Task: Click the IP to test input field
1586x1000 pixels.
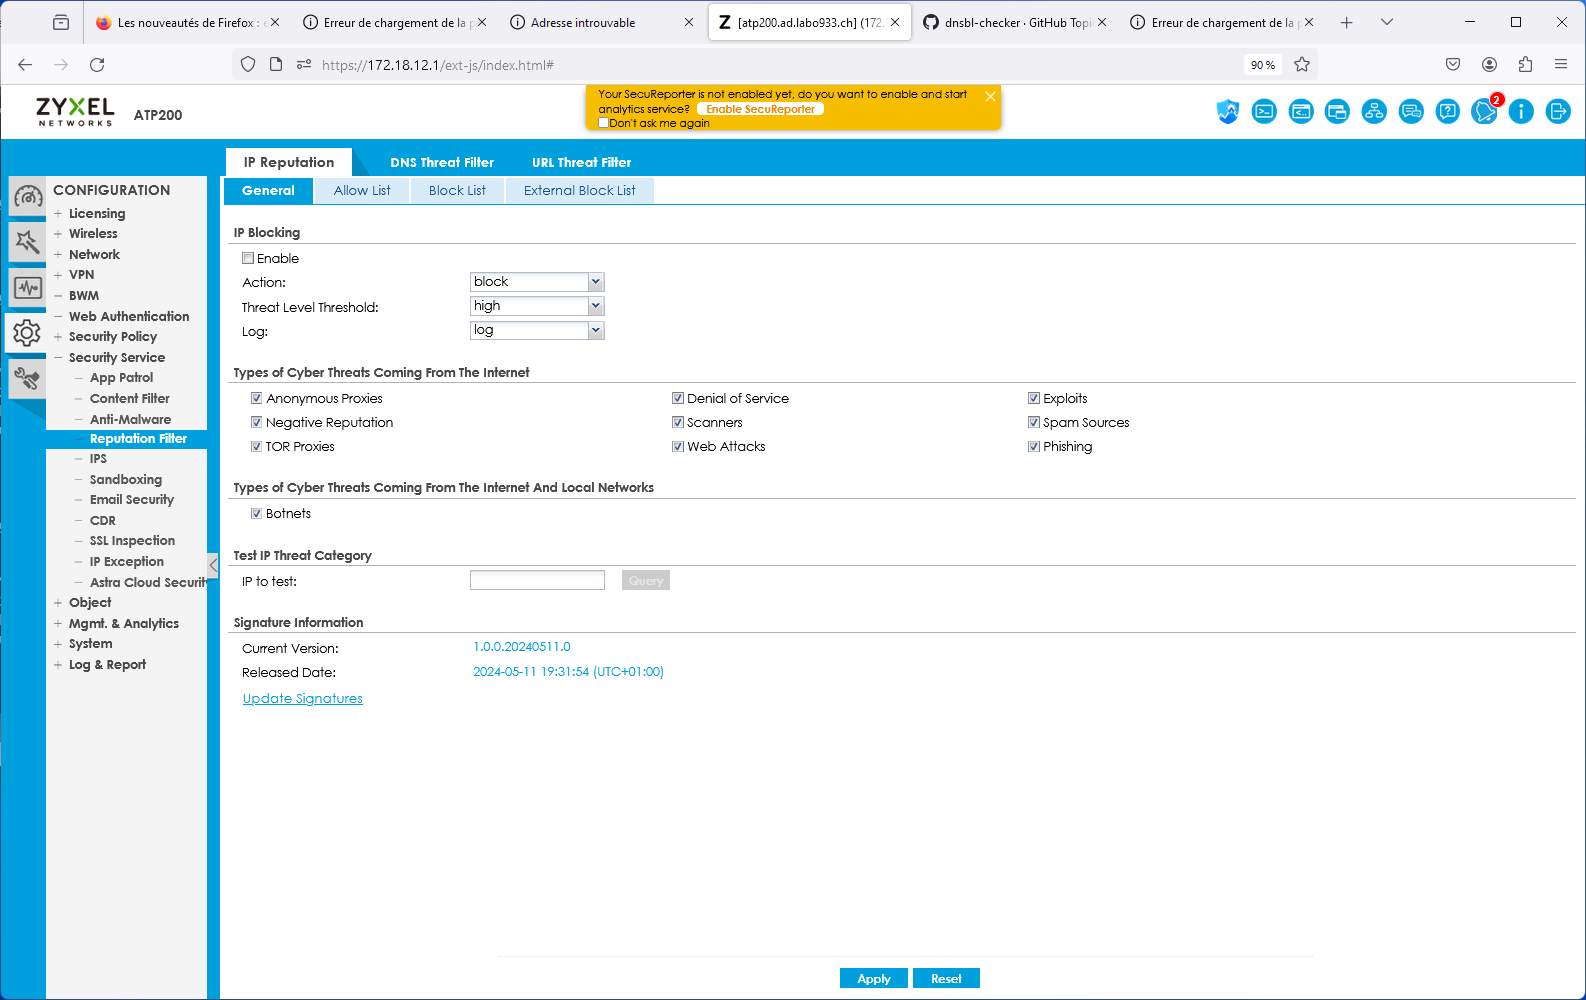Action: click(x=537, y=580)
